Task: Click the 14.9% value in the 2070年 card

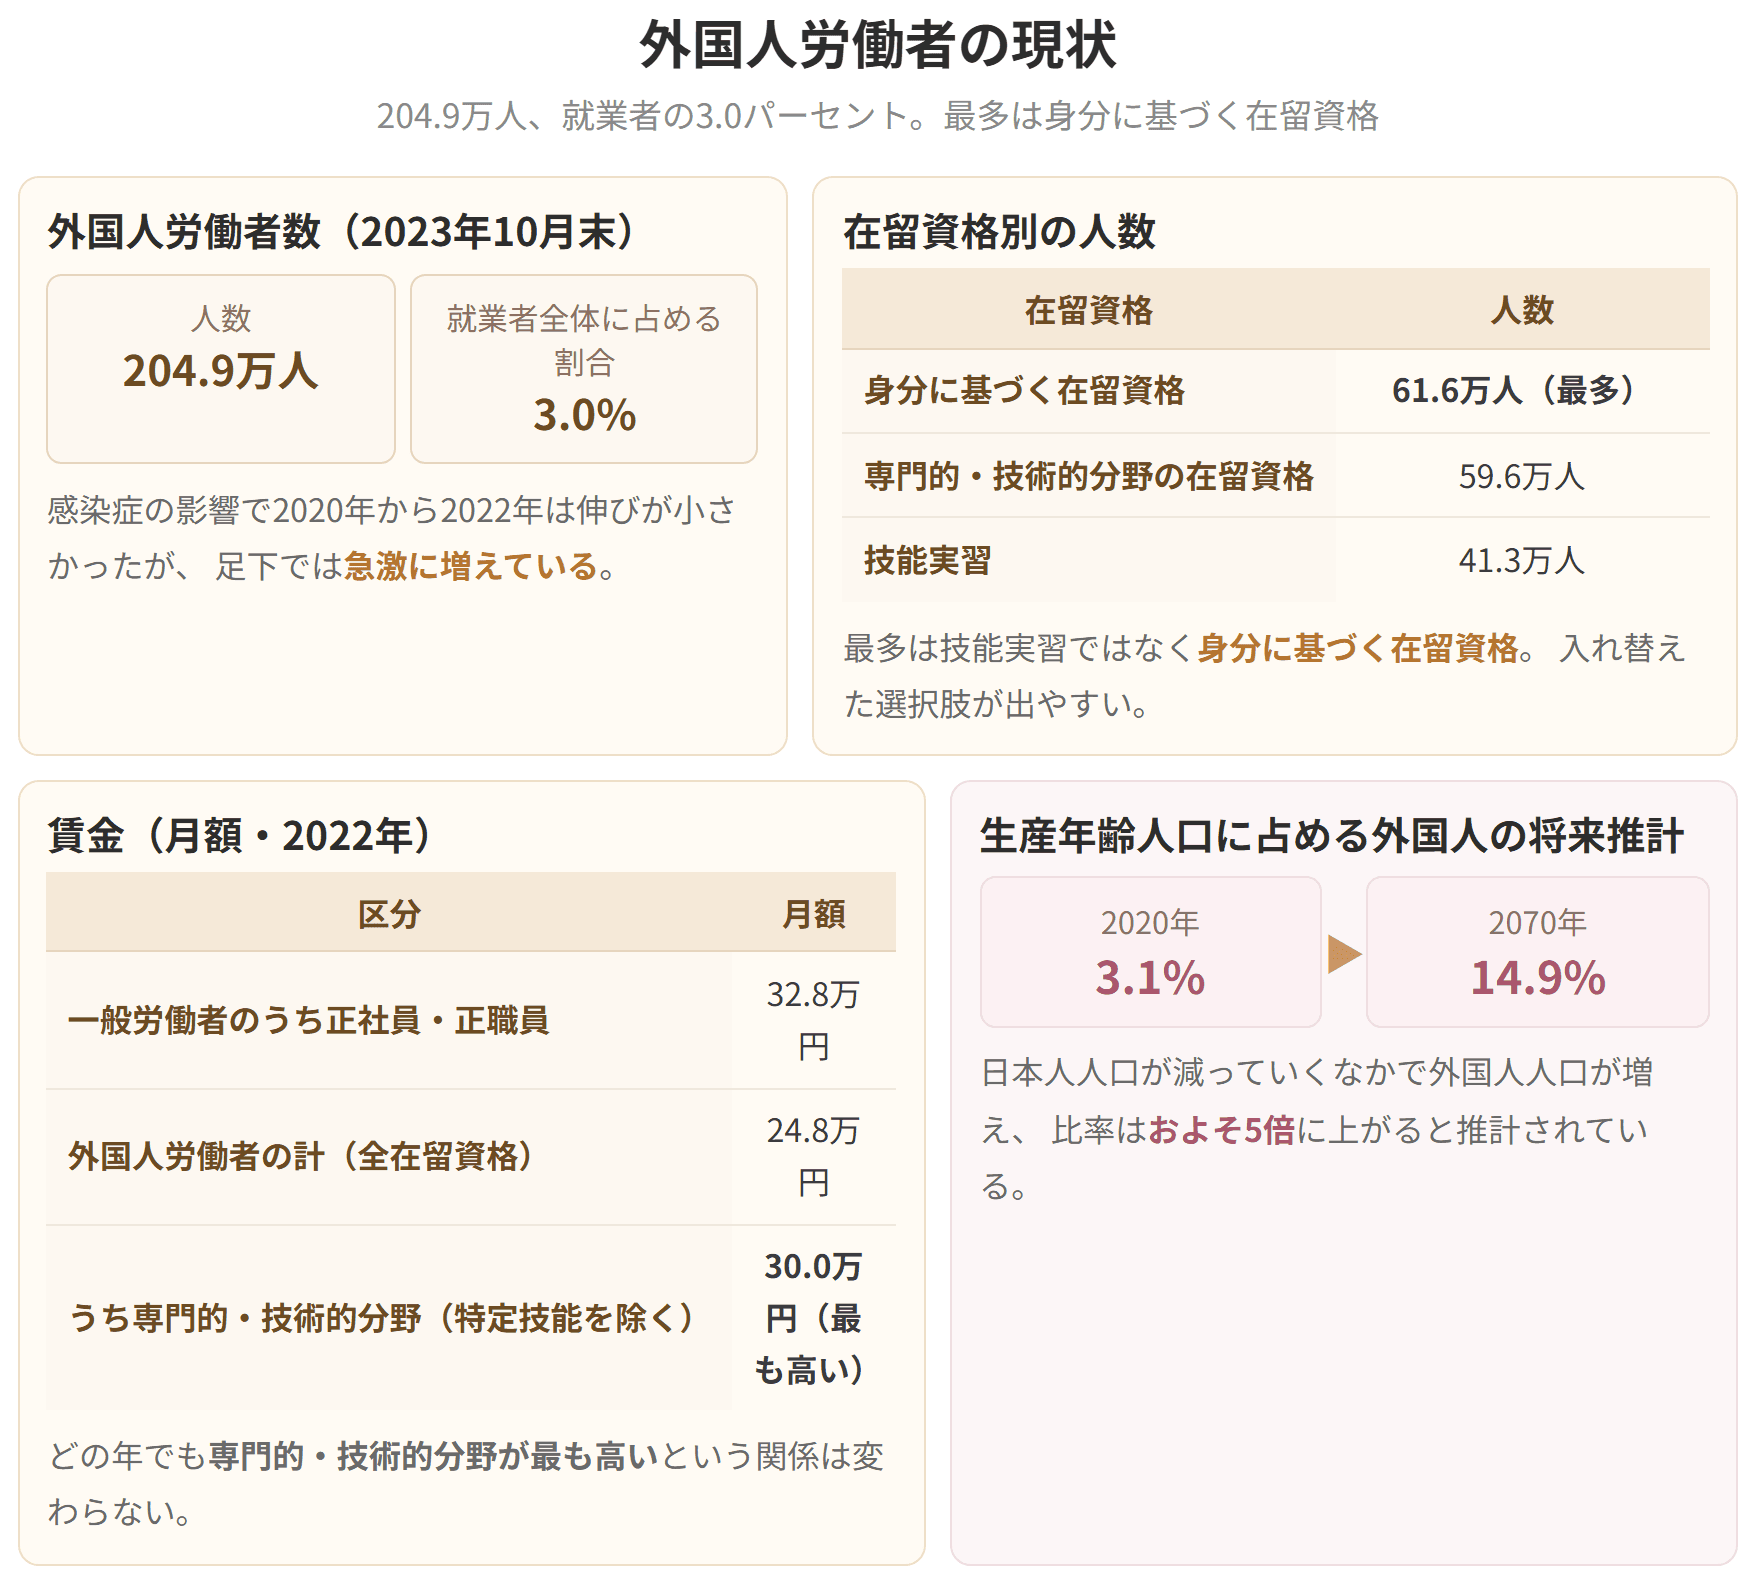Action: pos(1538,978)
